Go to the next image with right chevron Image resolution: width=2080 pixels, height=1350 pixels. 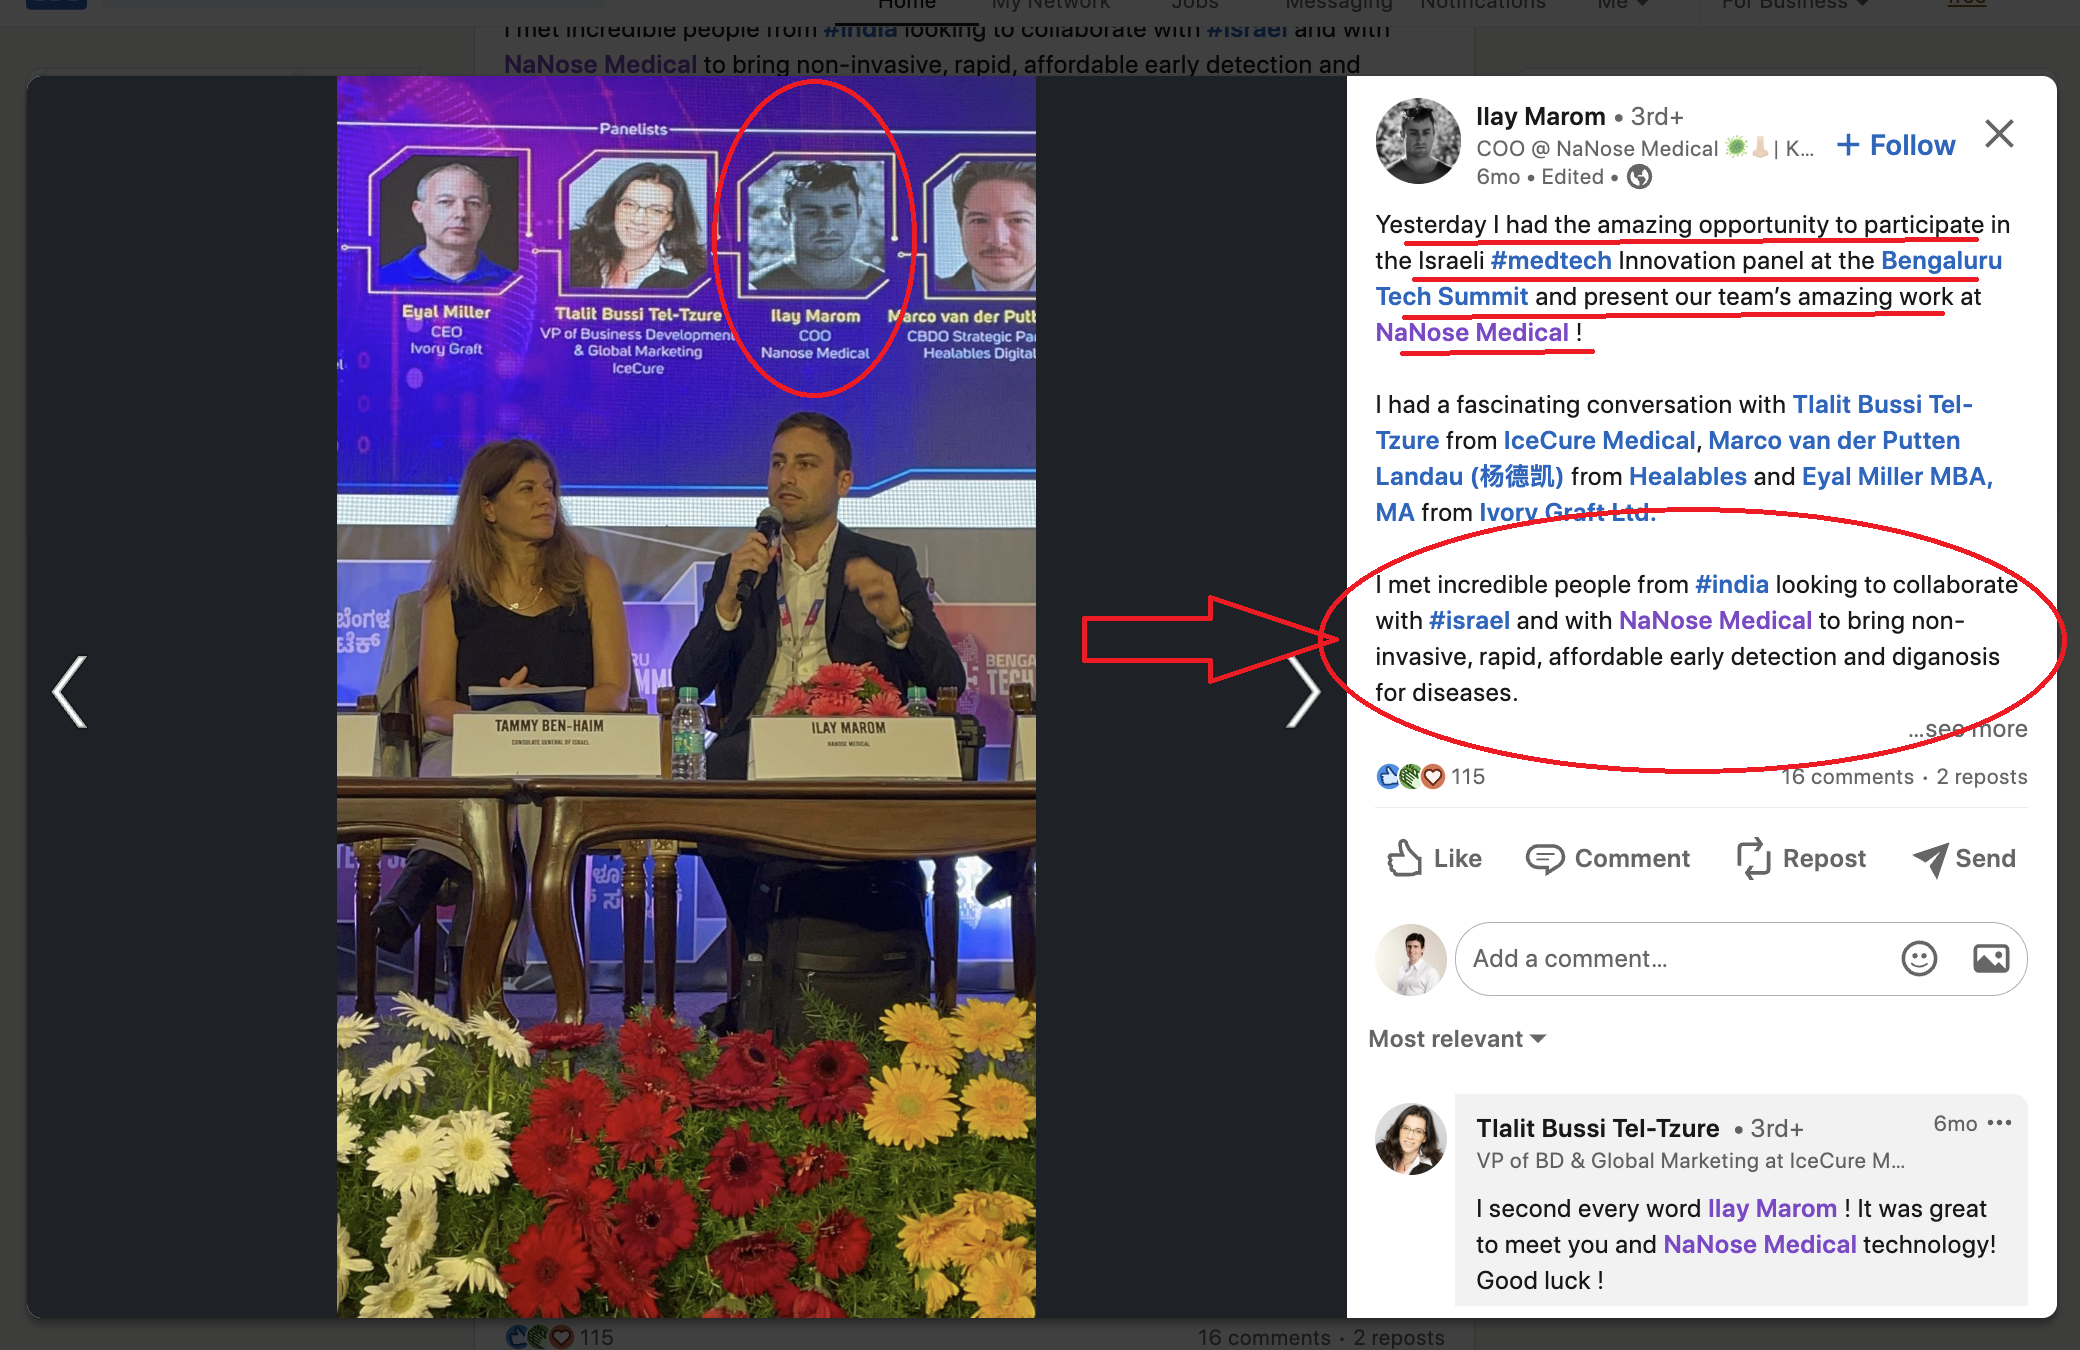pos(1303,692)
